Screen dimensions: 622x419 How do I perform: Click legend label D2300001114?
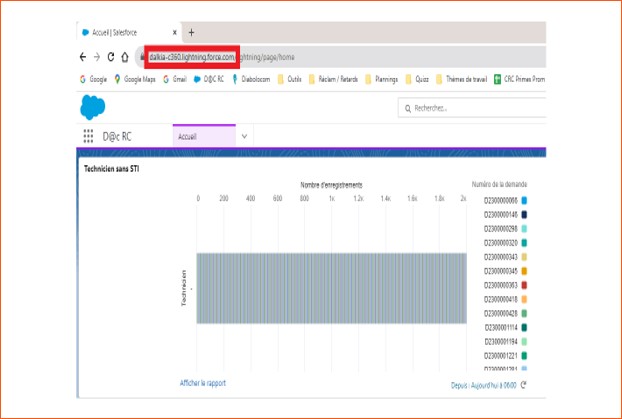pos(501,328)
